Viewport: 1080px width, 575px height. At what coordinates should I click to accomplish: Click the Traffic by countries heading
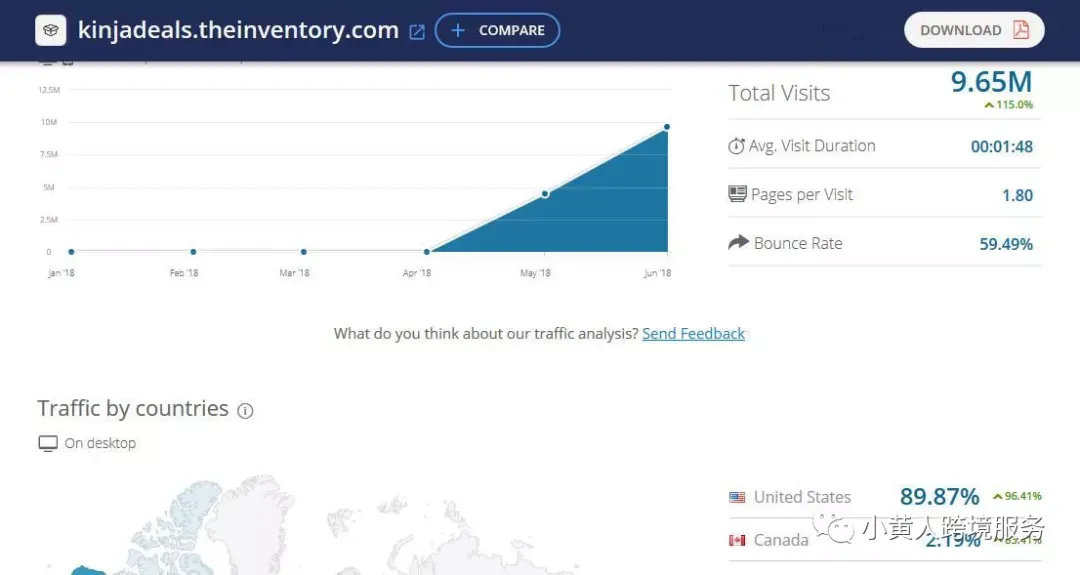[x=133, y=409]
